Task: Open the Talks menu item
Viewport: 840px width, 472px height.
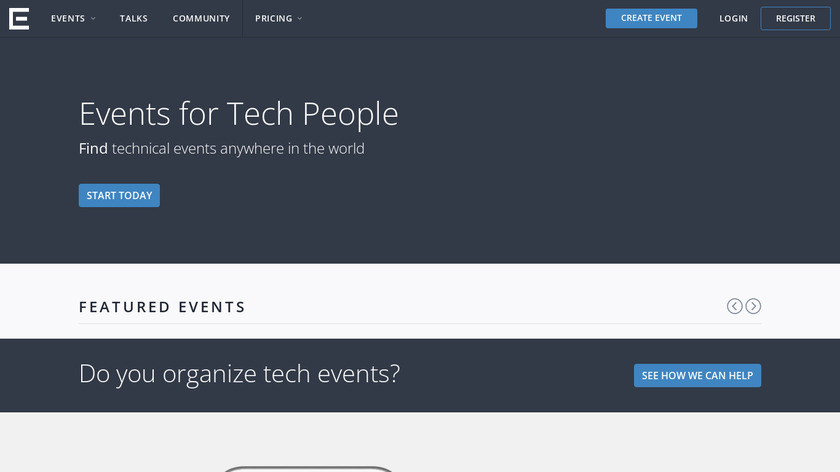Action: [133, 18]
